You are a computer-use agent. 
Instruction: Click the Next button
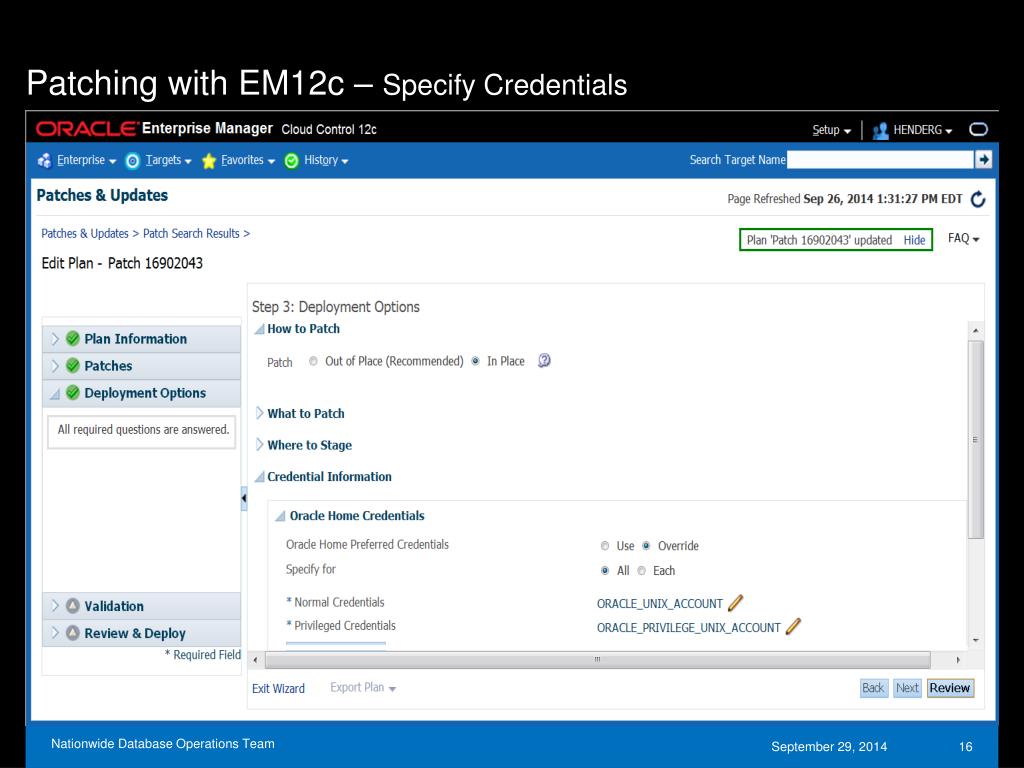click(x=907, y=688)
